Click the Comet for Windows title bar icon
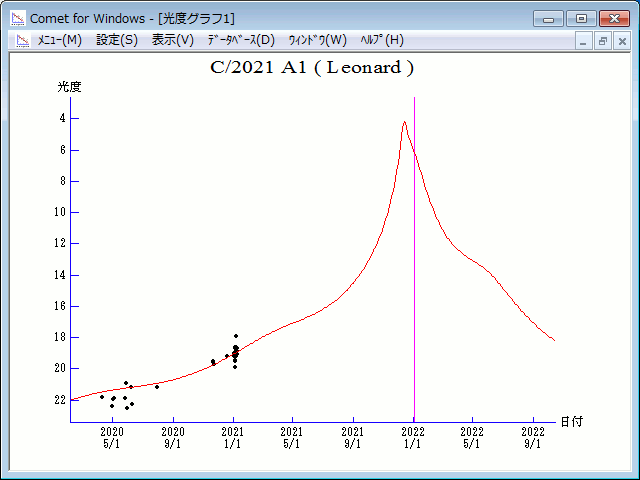Screen dimensions: 640x480 coord(17,18)
